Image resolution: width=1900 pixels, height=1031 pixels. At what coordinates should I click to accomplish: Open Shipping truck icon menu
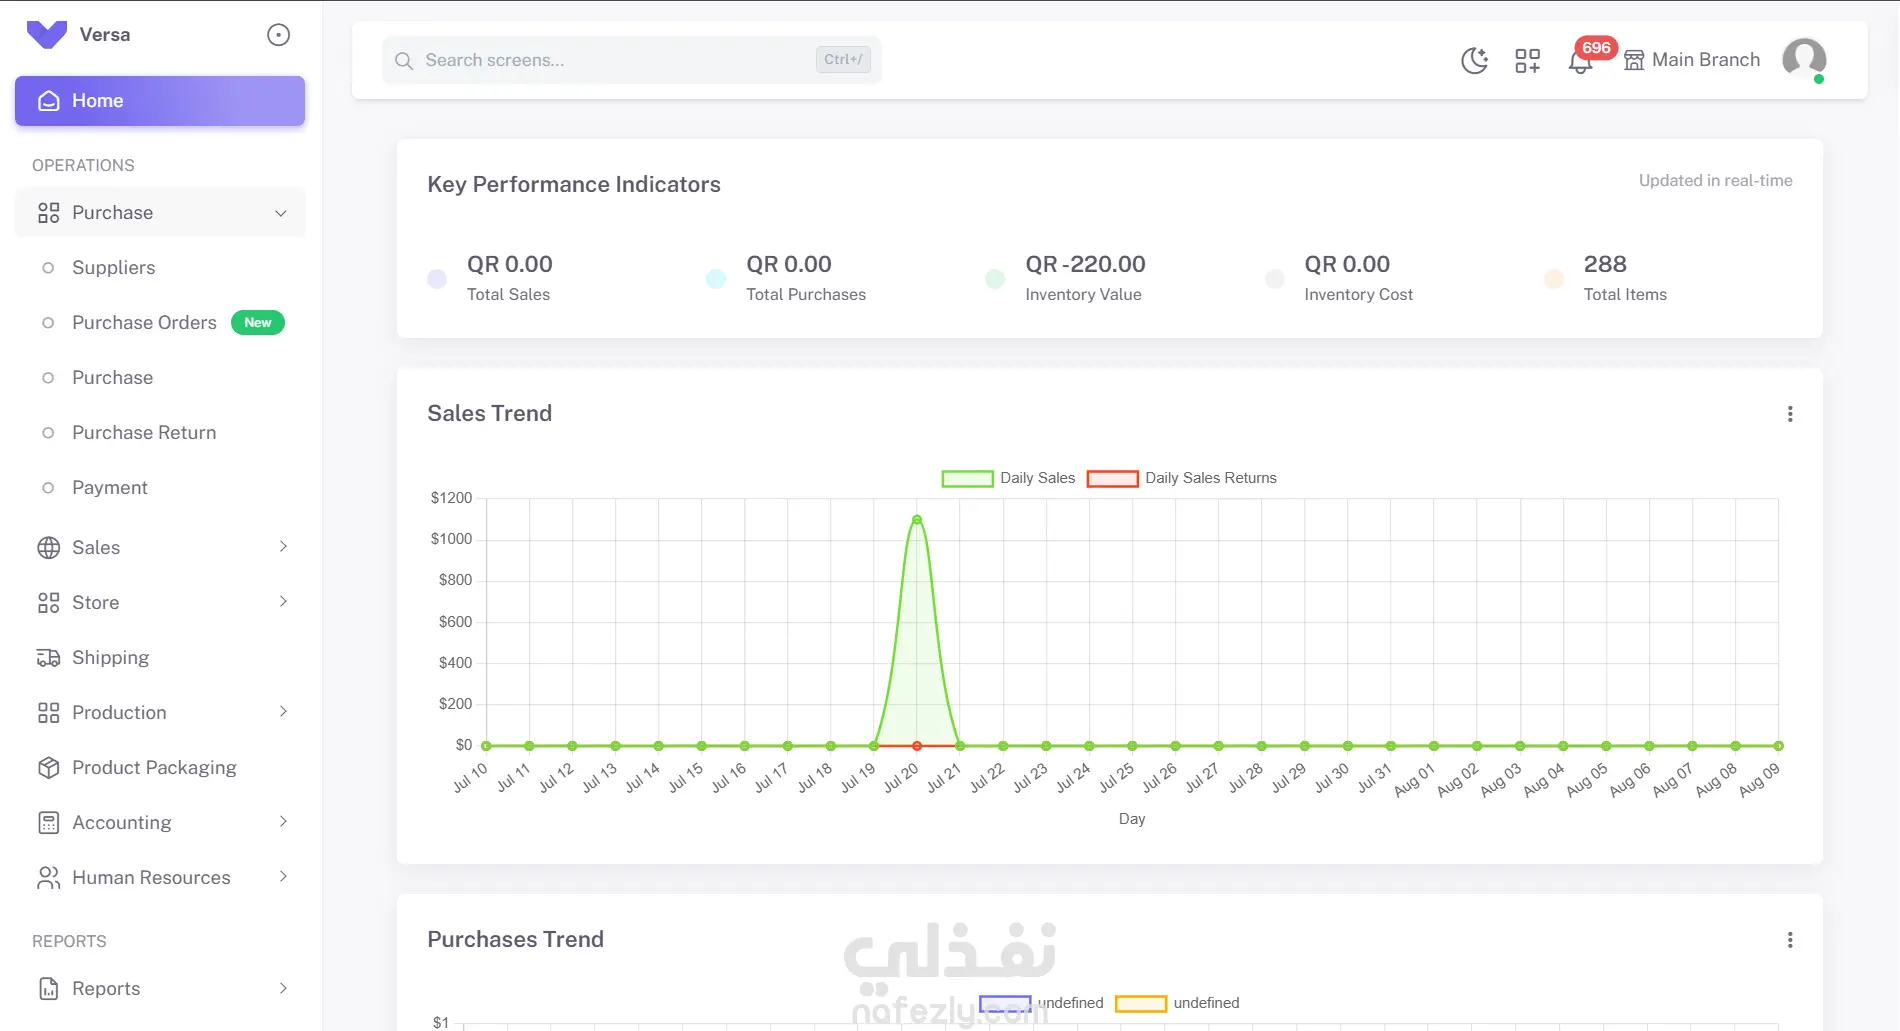[48, 658]
